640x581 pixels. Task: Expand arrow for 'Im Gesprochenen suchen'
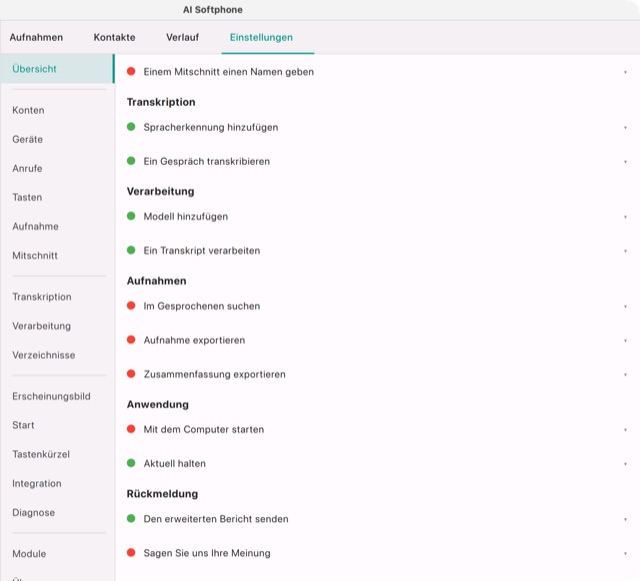[625, 307]
